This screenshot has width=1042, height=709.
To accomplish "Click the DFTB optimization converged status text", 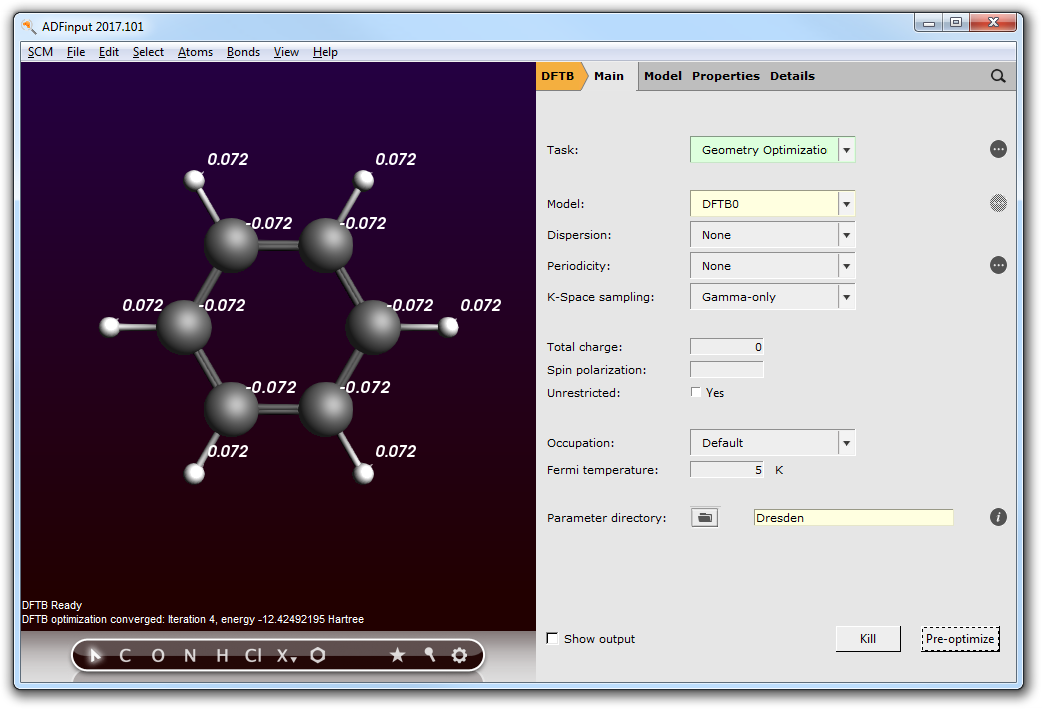I will [193, 619].
